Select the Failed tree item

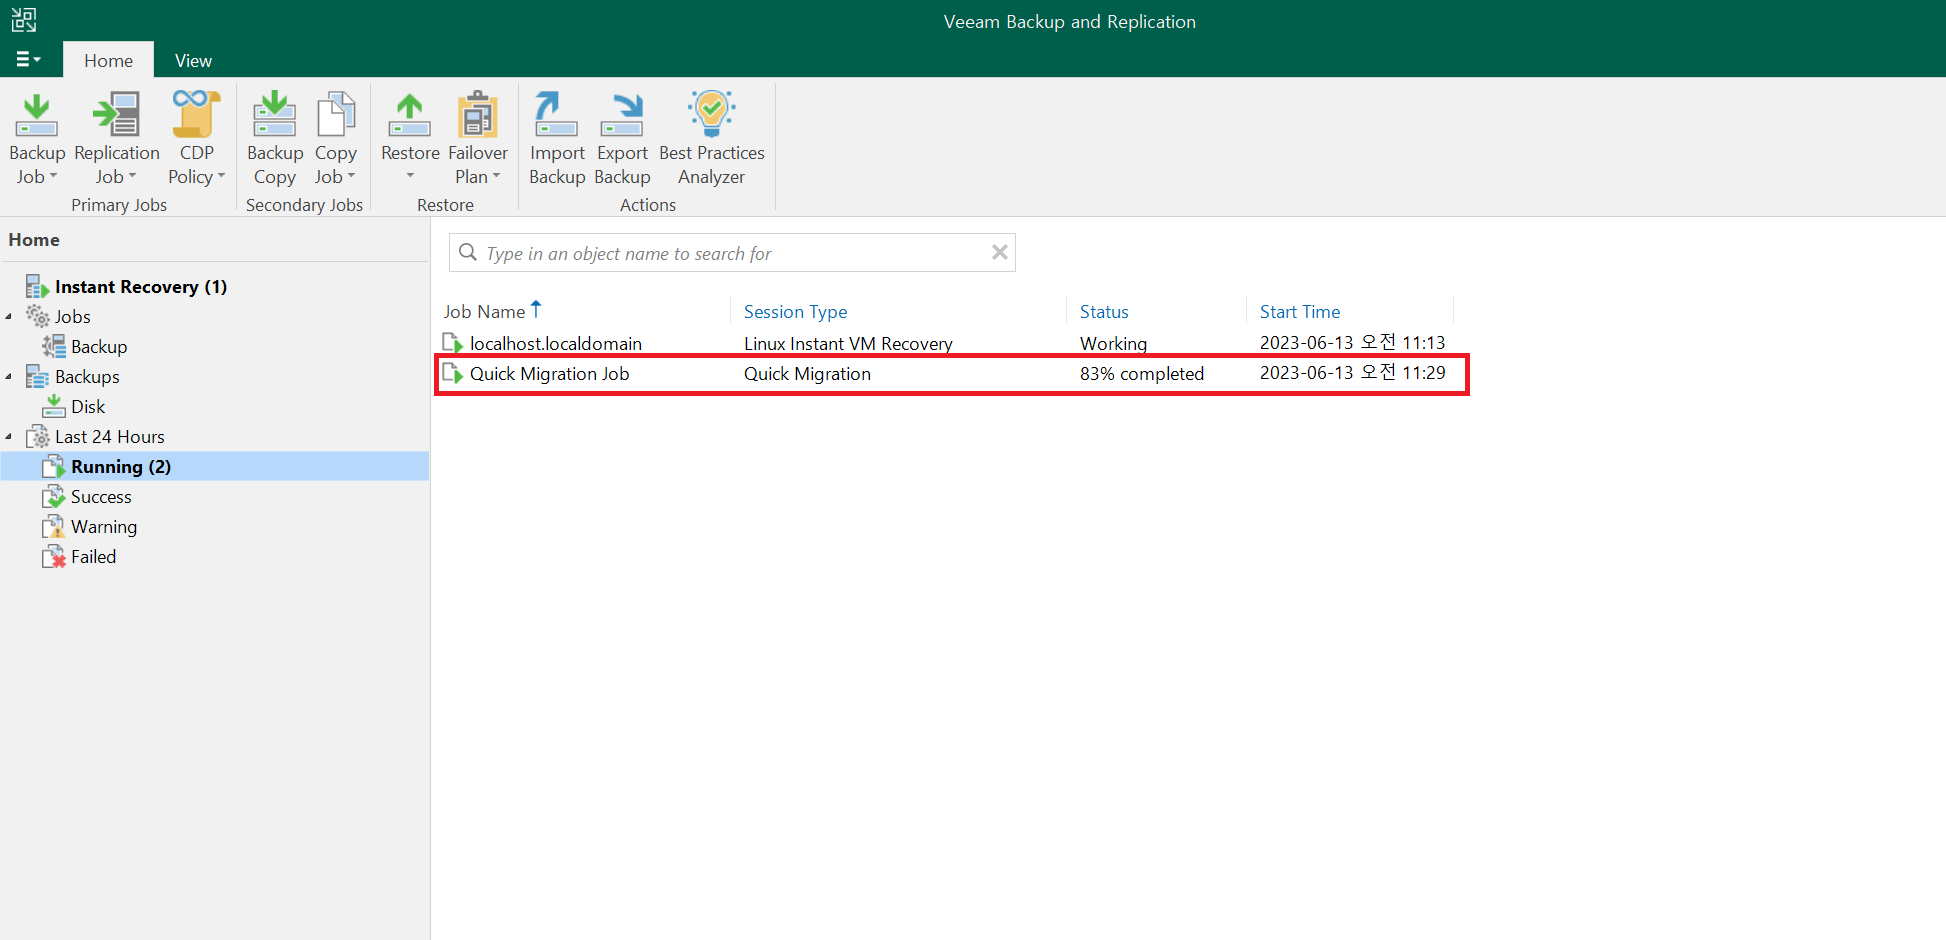(x=93, y=557)
